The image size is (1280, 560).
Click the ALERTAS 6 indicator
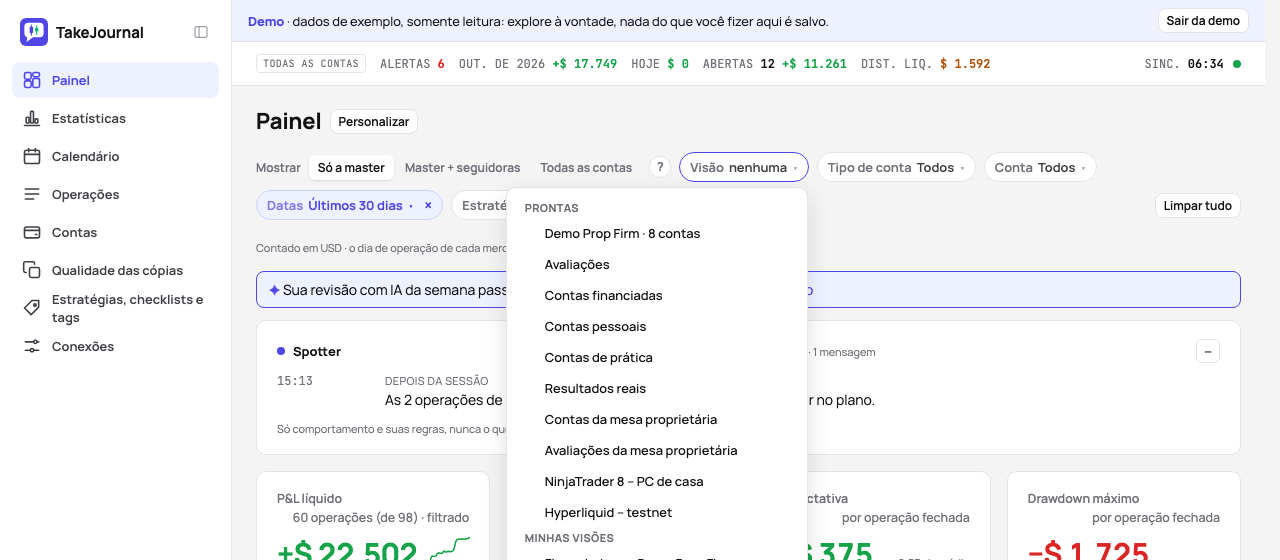click(x=412, y=64)
